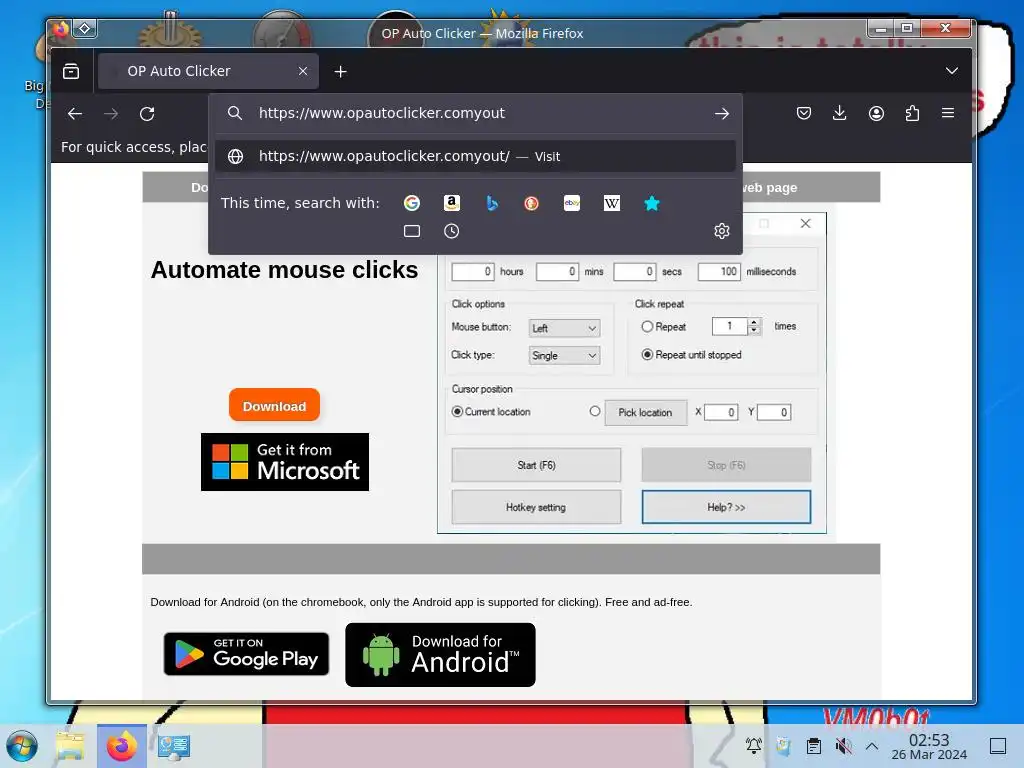This screenshot has width=1024, height=768.
Task: Click the mins input field
Action: pyautogui.click(x=557, y=272)
